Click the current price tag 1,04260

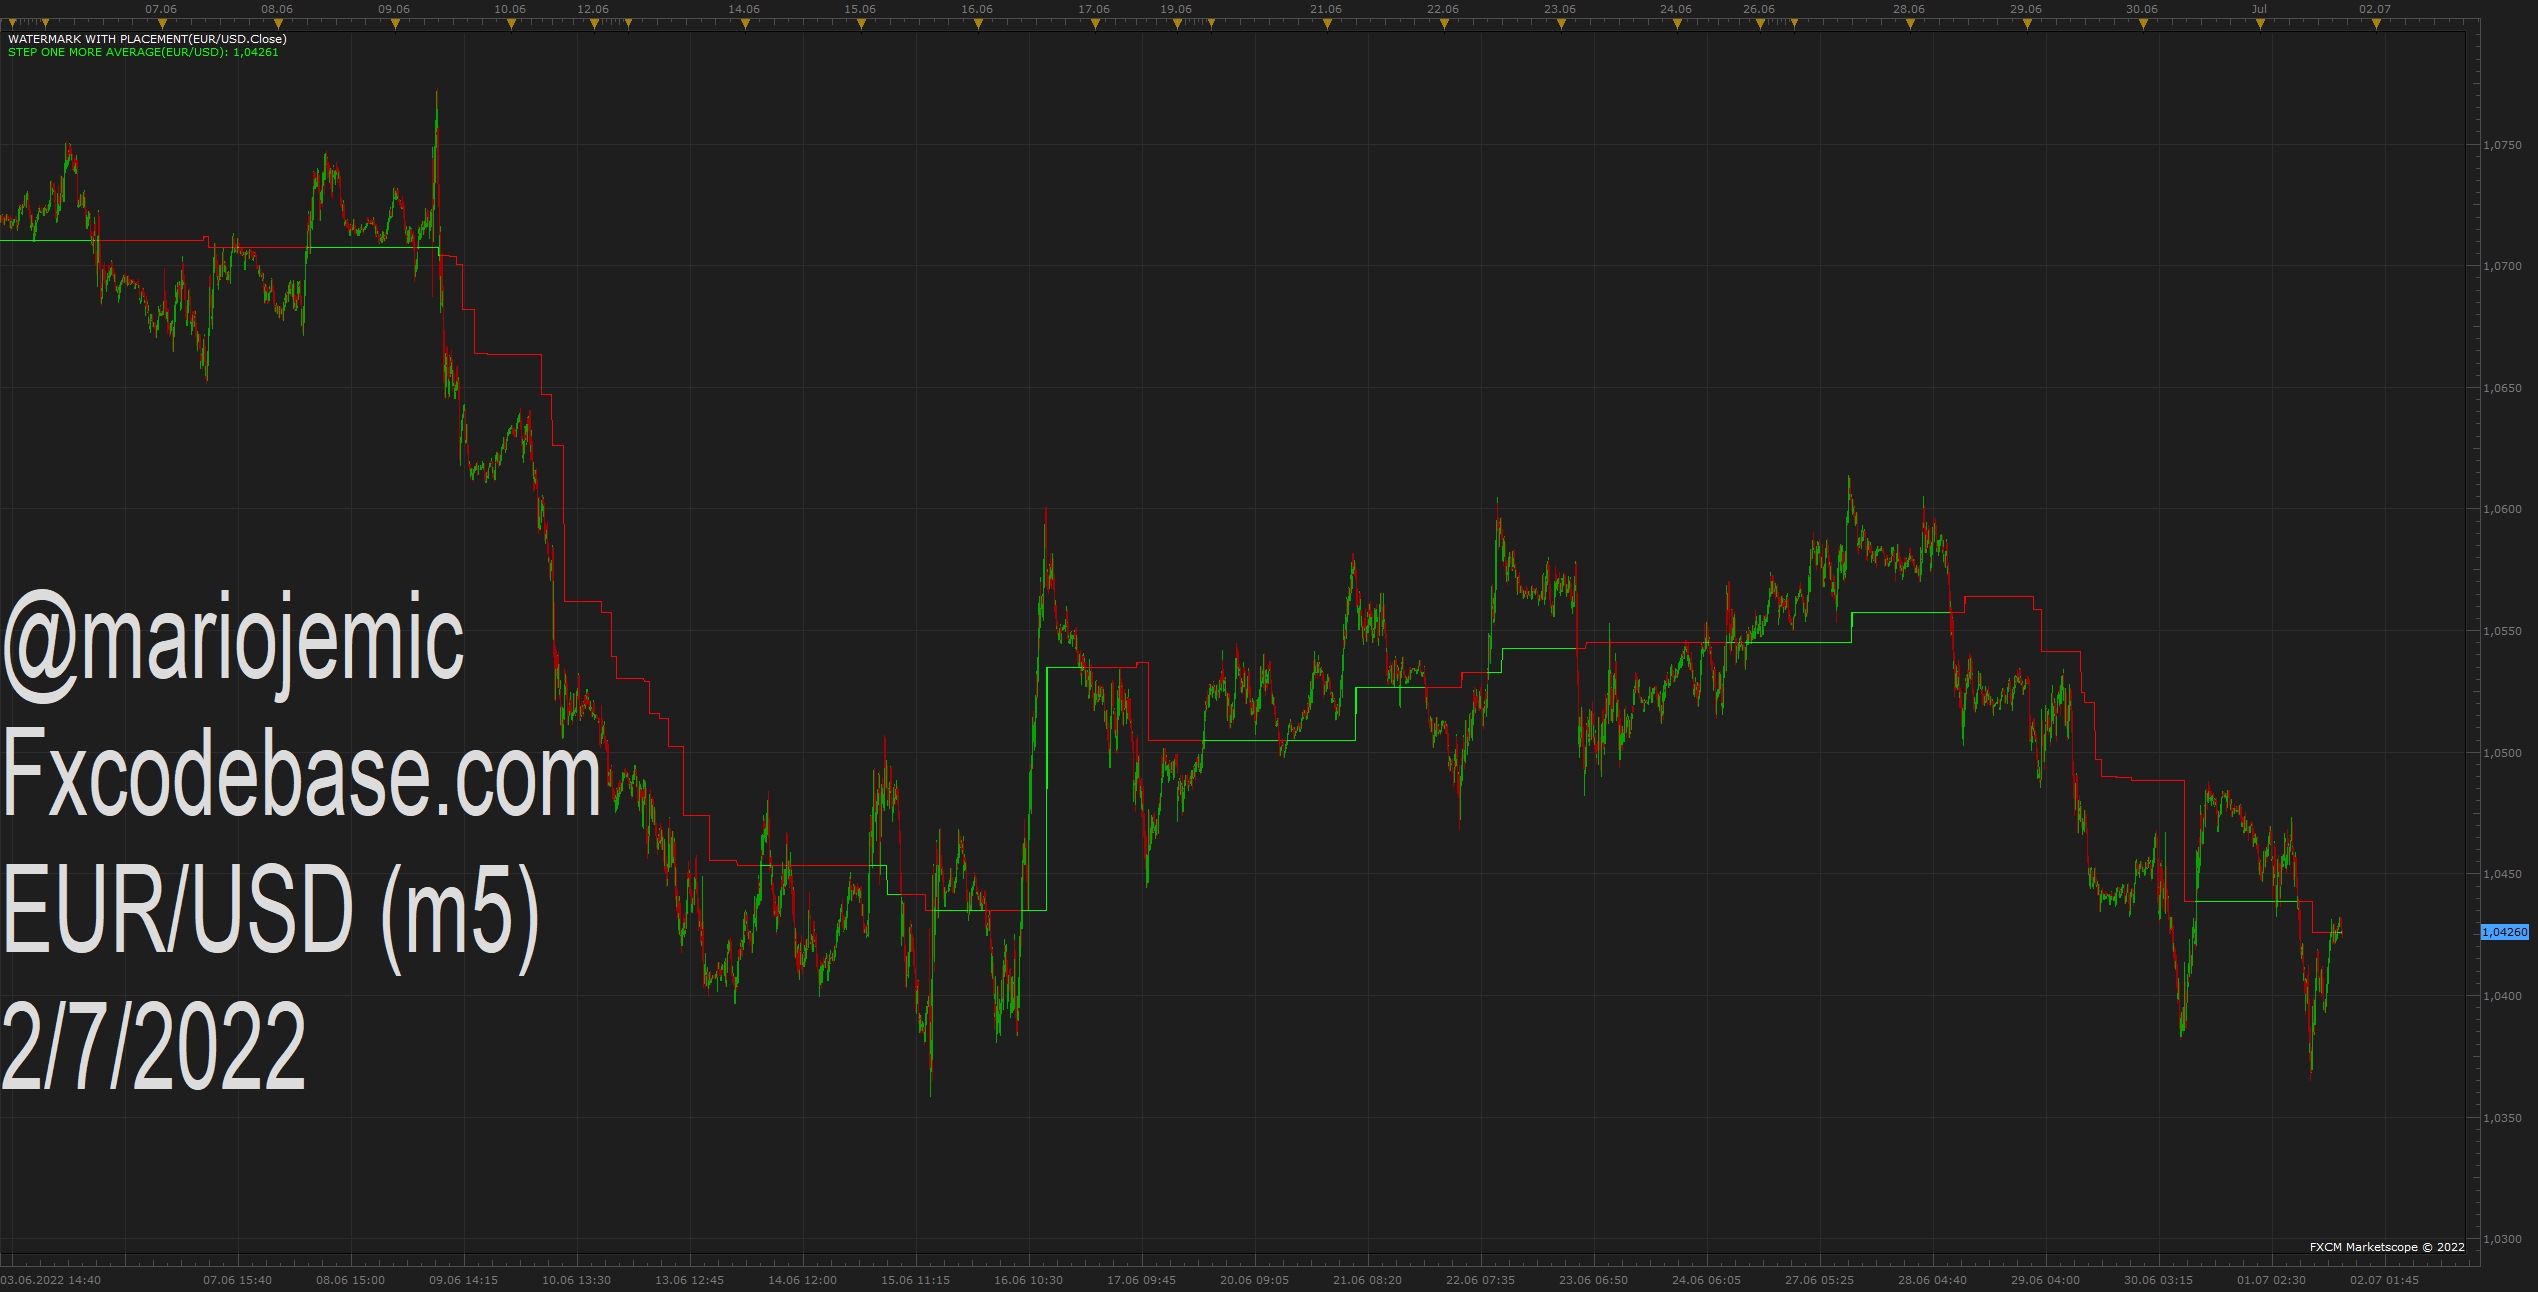point(2505,932)
